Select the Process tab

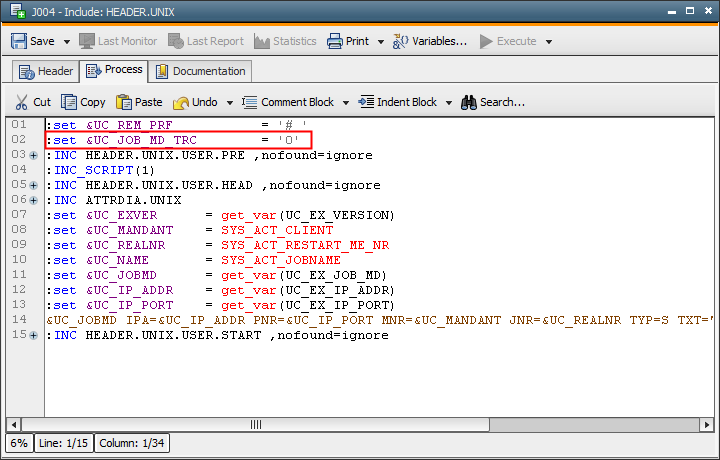tap(114, 71)
